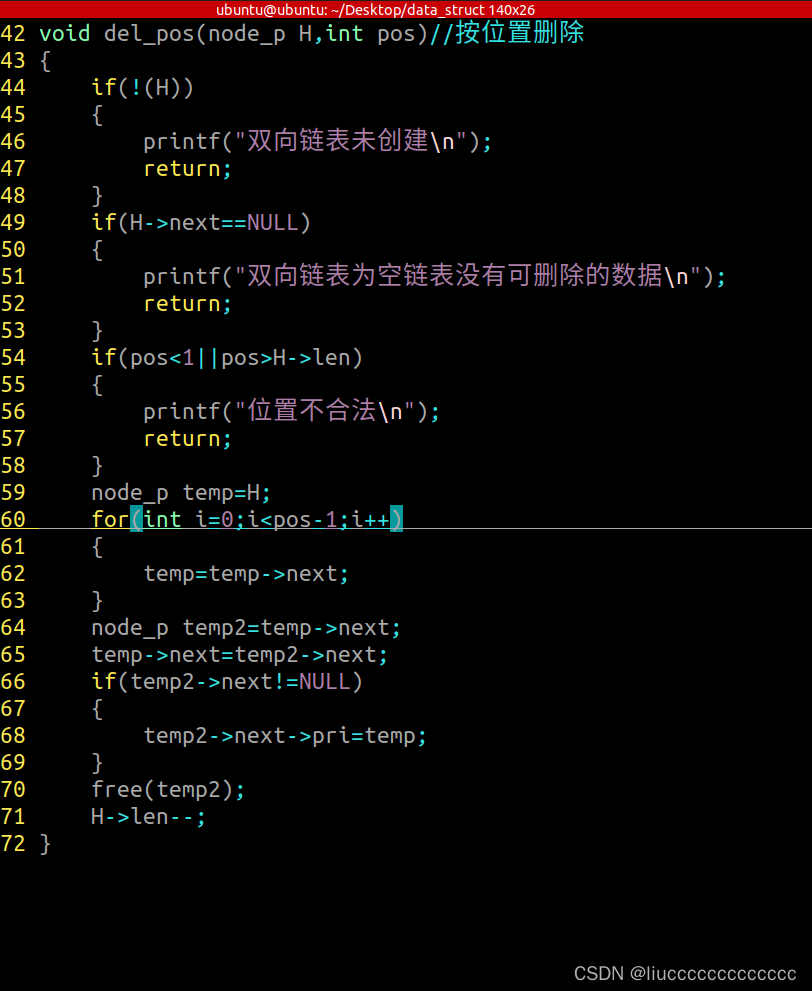Click the highlighted opening parenthesis after for
This screenshot has height=991, width=812.
point(136,519)
